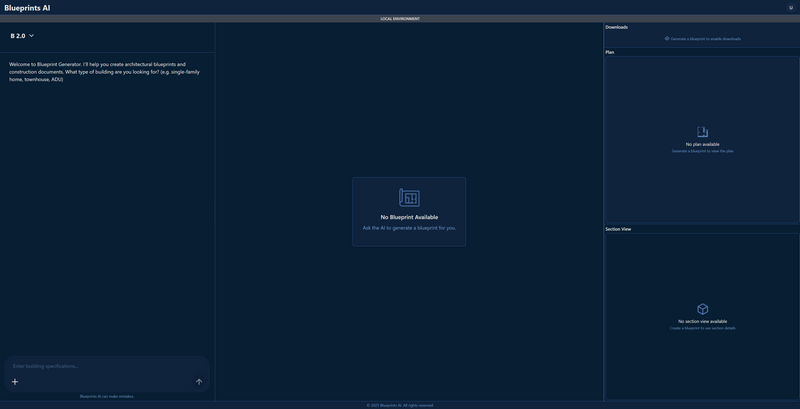The image size is (800, 409).
Task: Click the welcome message in chat
Action: click(x=105, y=72)
